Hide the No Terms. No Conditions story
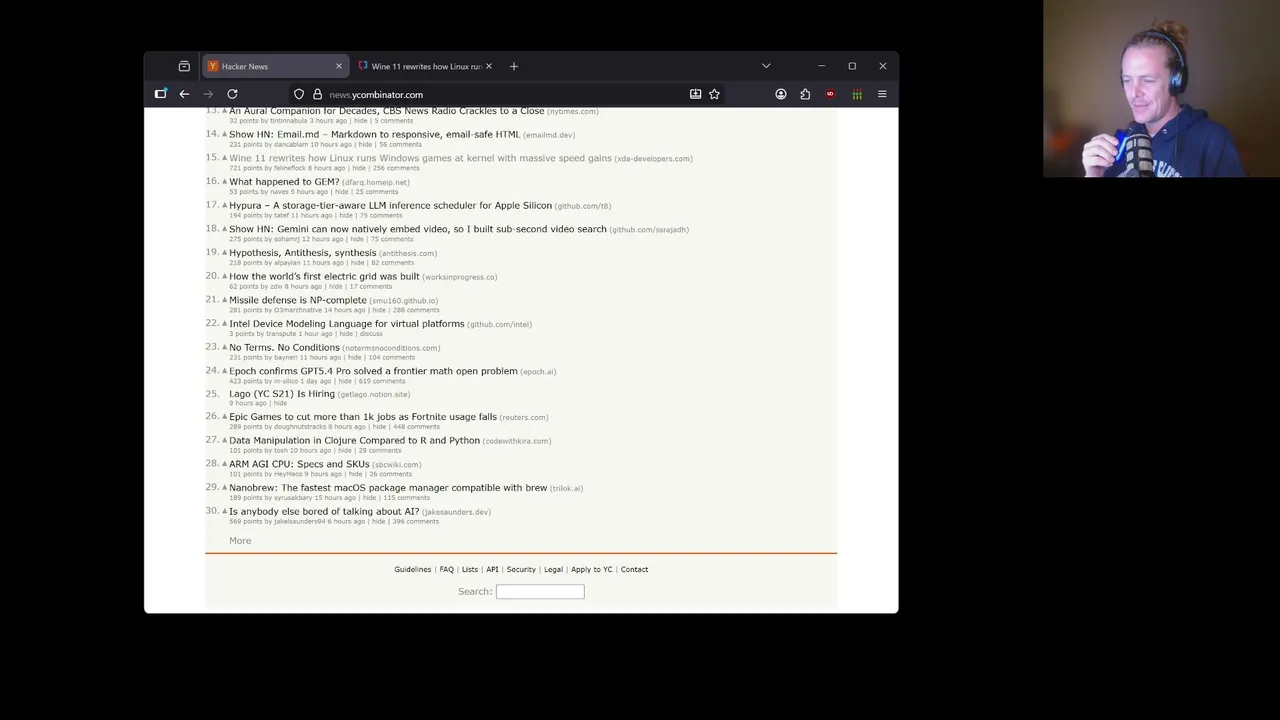The width and height of the screenshot is (1280, 720). pos(354,357)
